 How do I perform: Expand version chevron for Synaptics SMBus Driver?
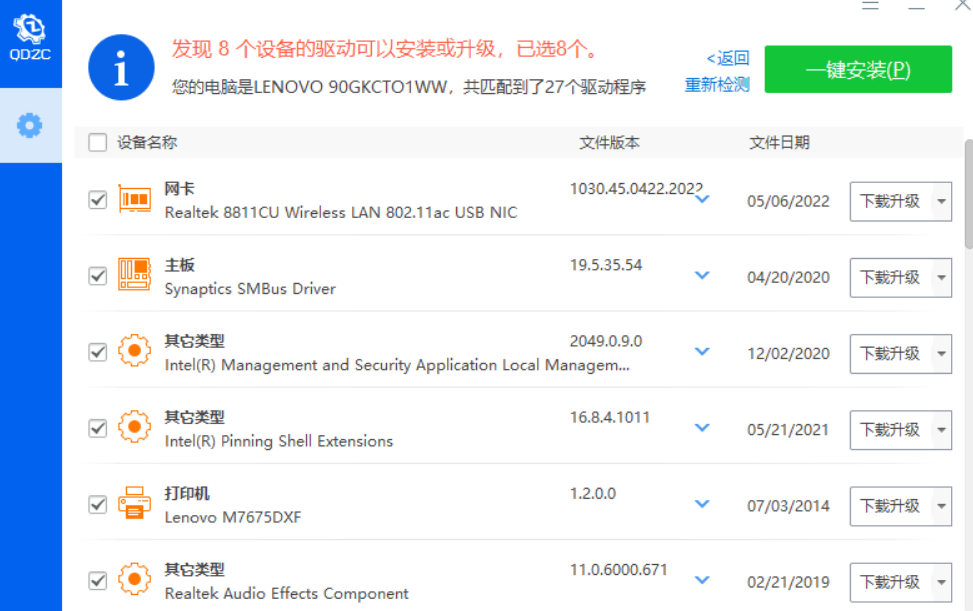702,276
